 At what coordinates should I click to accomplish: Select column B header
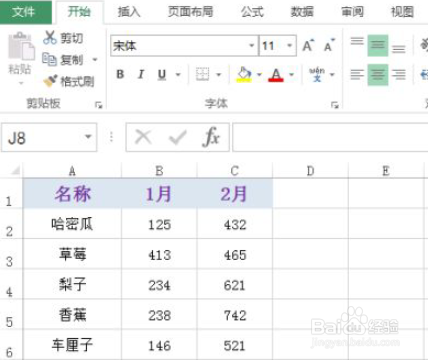pyautogui.click(x=159, y=171)
